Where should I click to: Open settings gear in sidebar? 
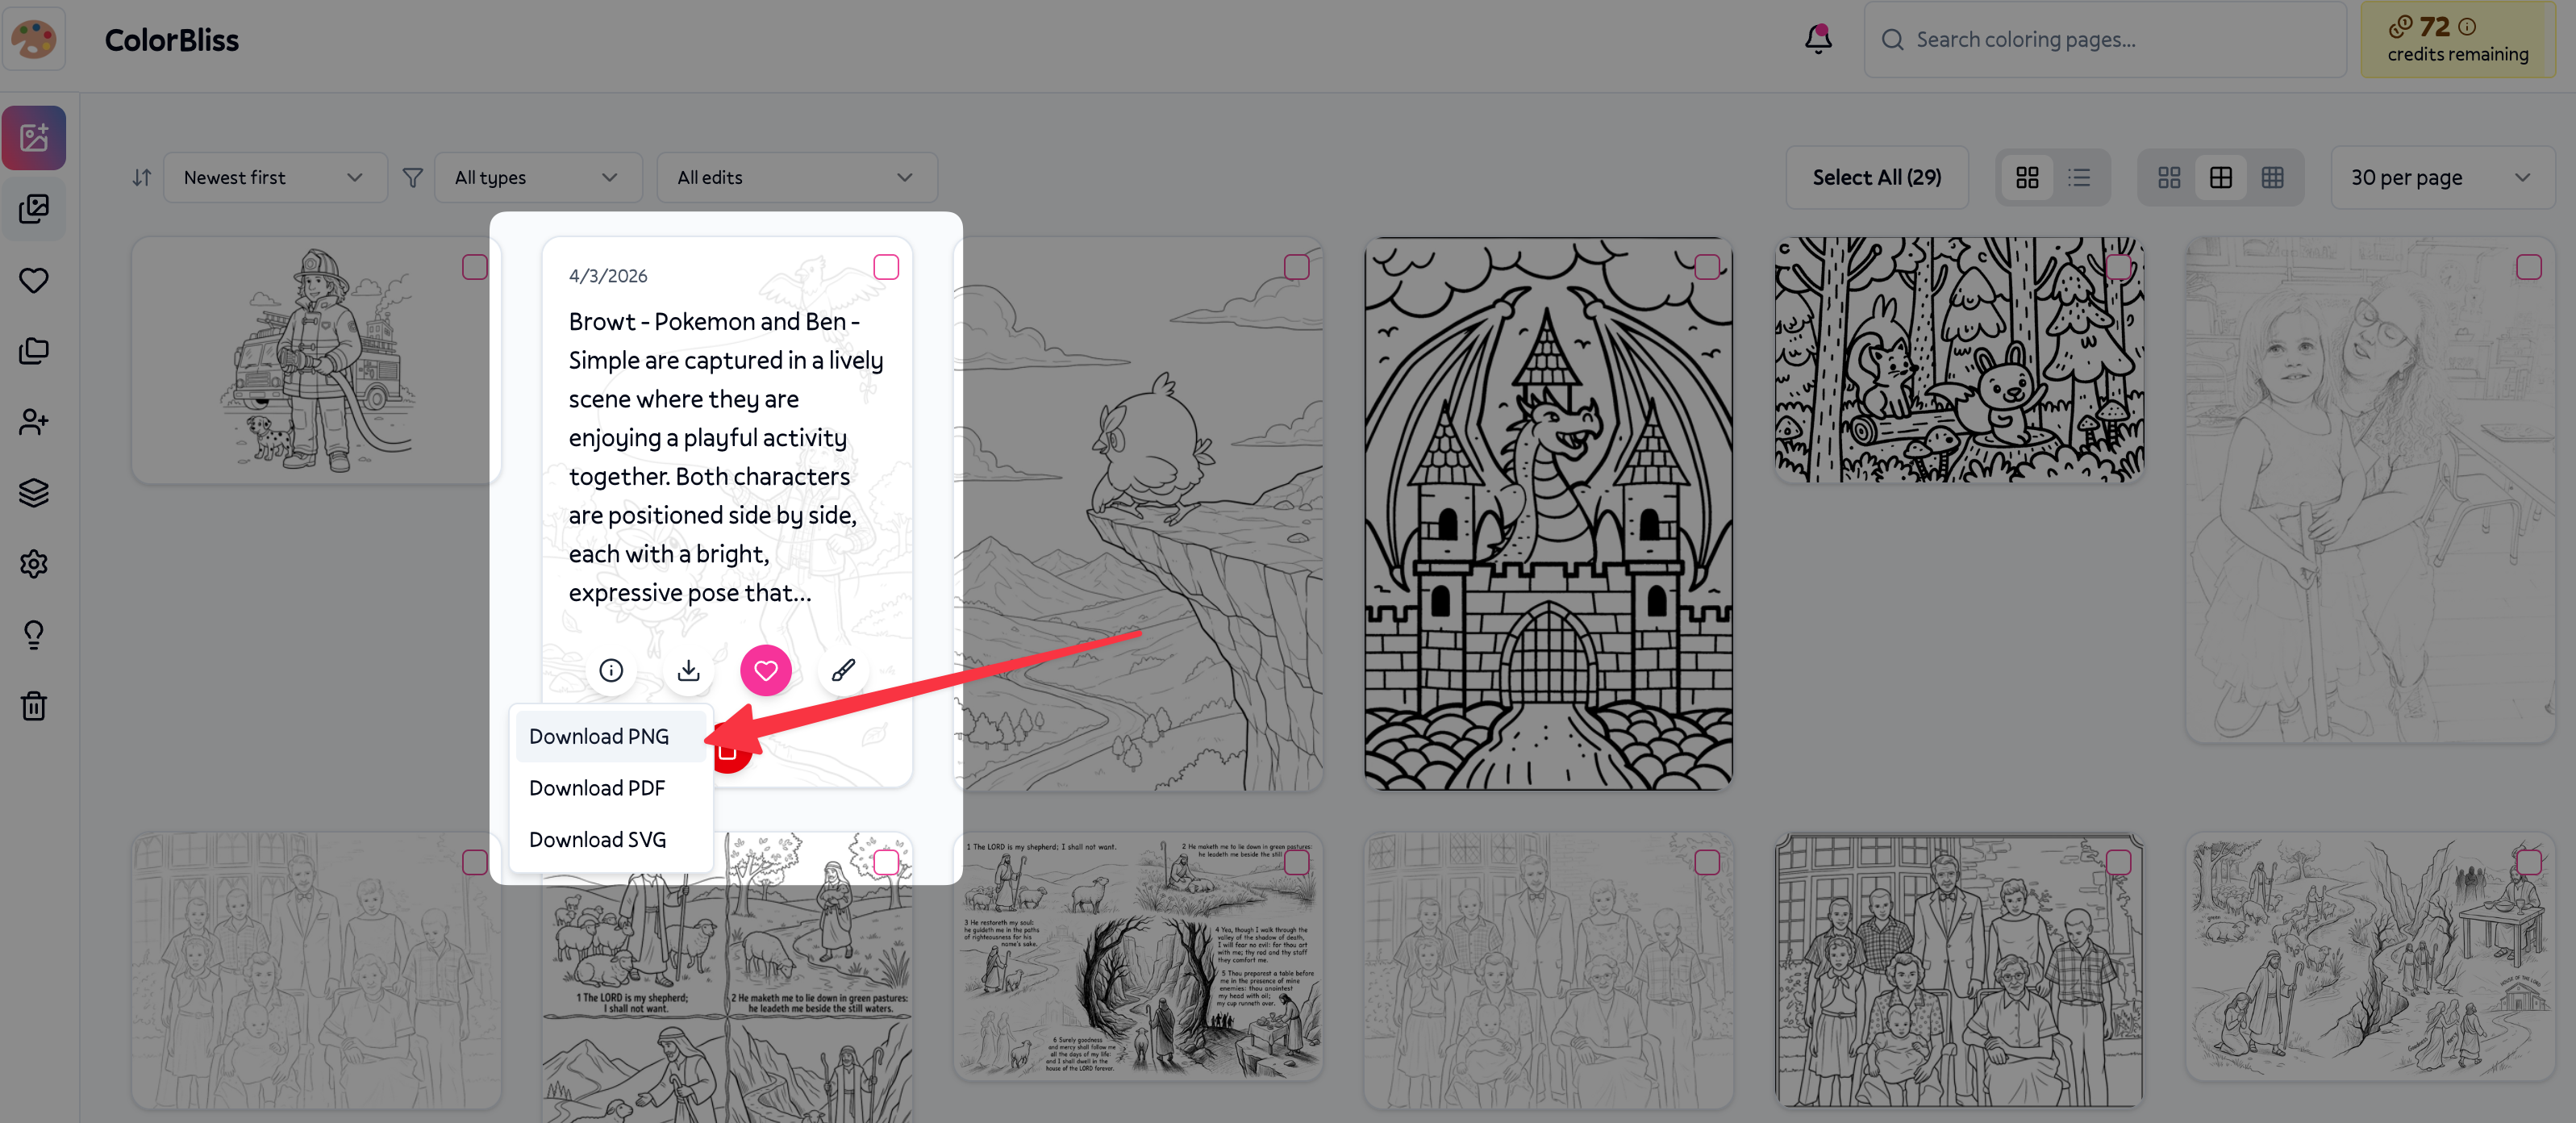pos(34,564)
